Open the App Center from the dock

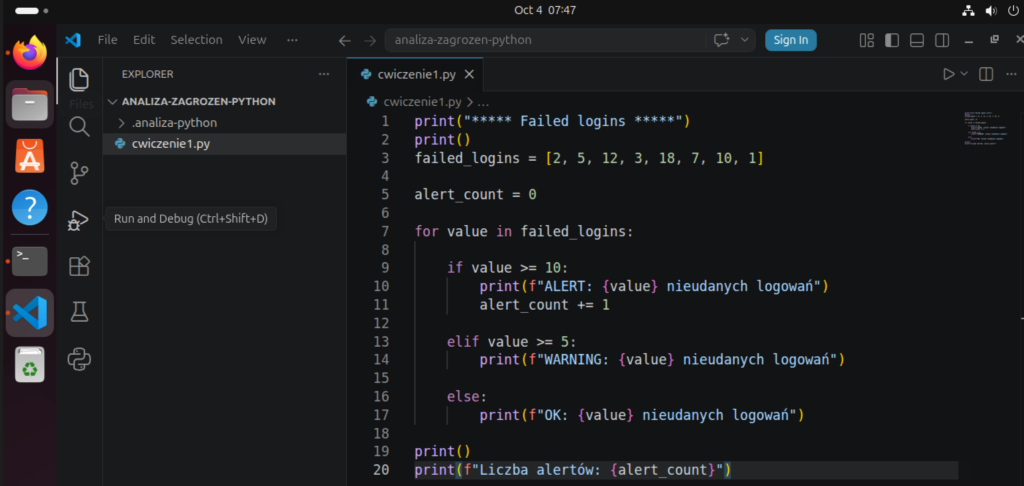click(x=30, y=155)
